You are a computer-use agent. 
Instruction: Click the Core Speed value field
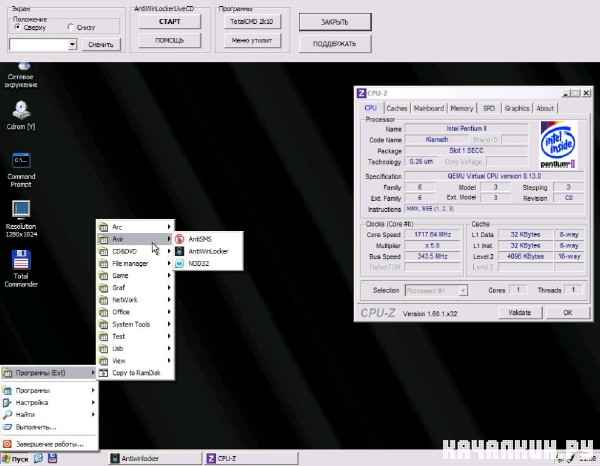tap(432, 235)
